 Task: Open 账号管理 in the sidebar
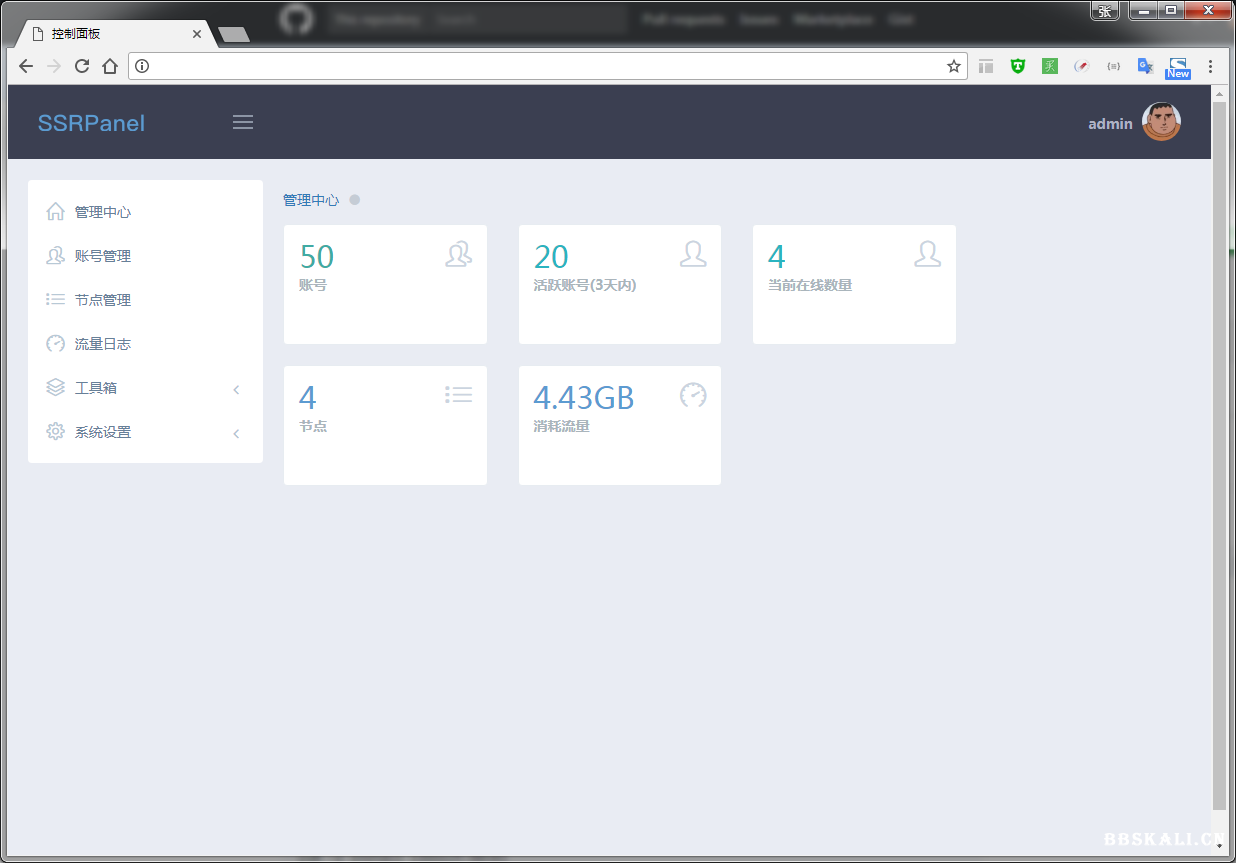coord(103,256)
